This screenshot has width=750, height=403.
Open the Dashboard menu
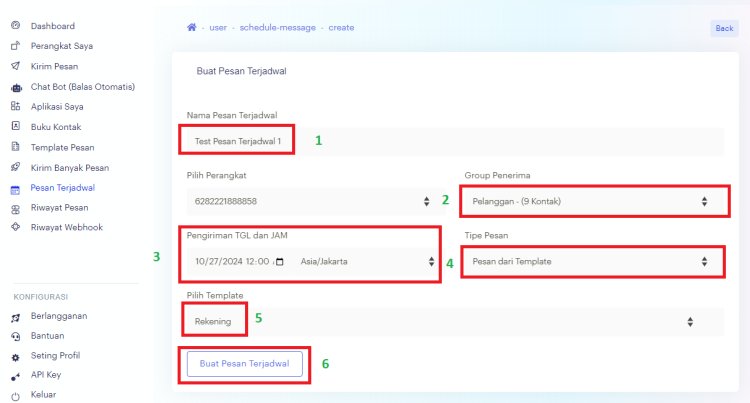(x=53, y=26)
